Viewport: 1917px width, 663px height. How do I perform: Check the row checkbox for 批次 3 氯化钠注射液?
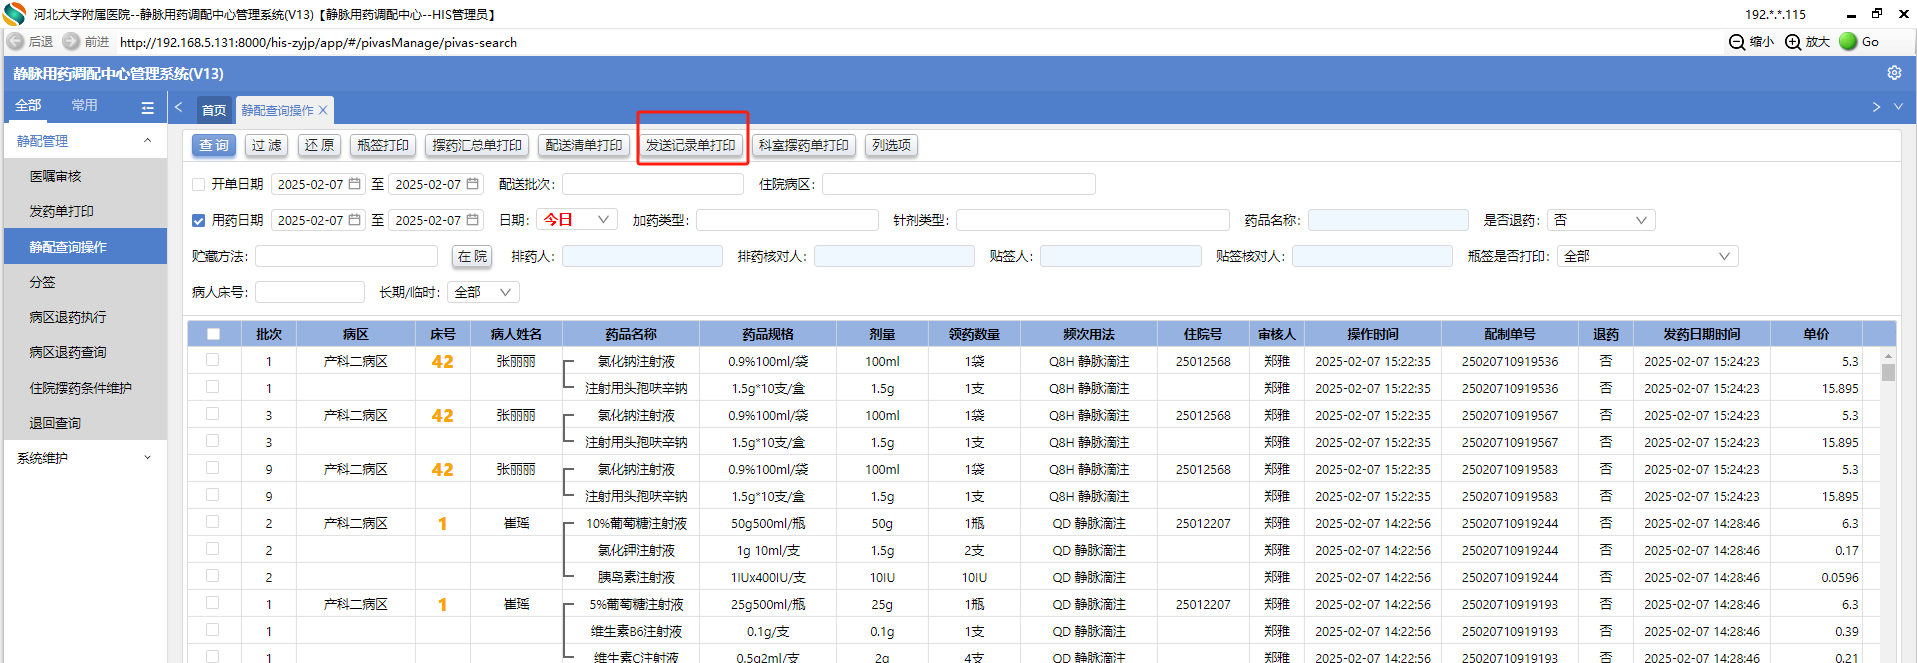212,414
